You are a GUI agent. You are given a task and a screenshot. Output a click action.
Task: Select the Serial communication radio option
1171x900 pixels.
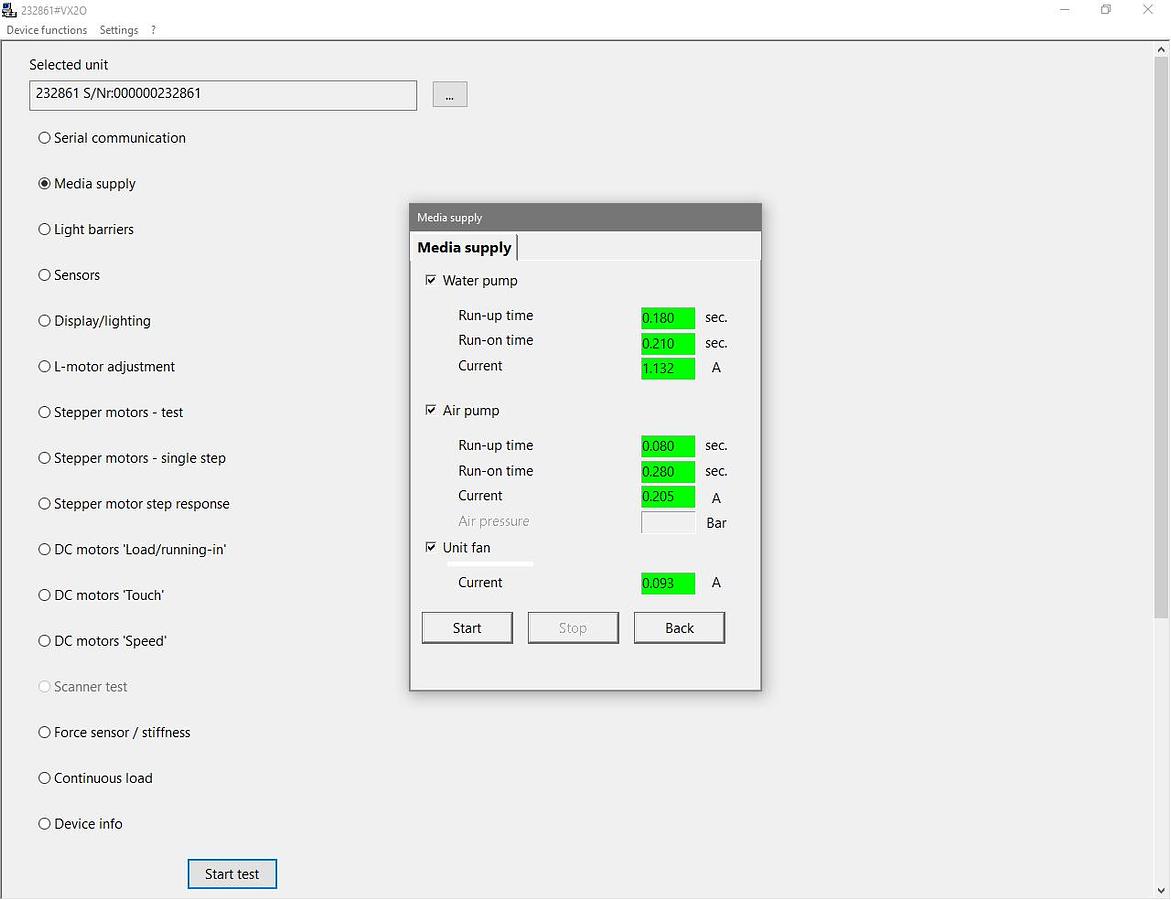(x=45, y=138)
